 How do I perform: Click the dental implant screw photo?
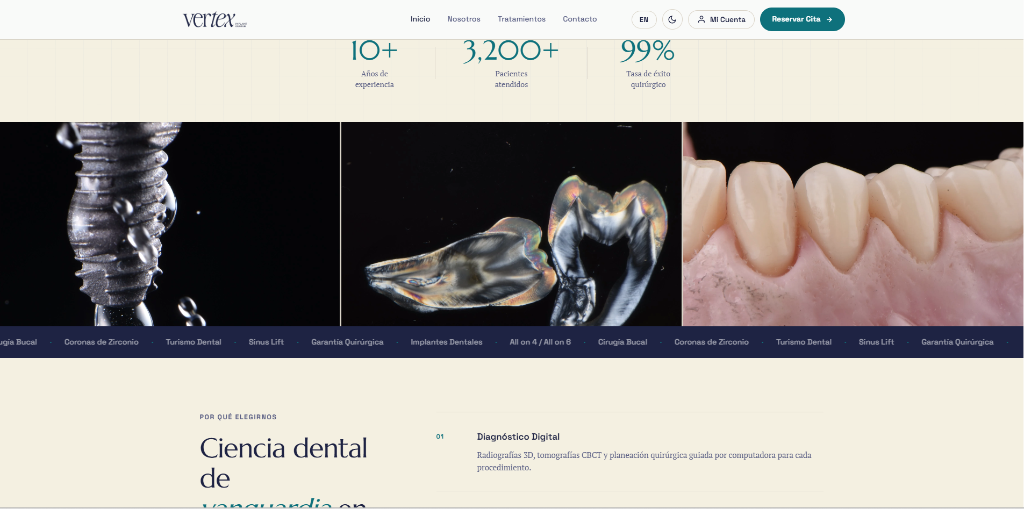tap(170, 224)
